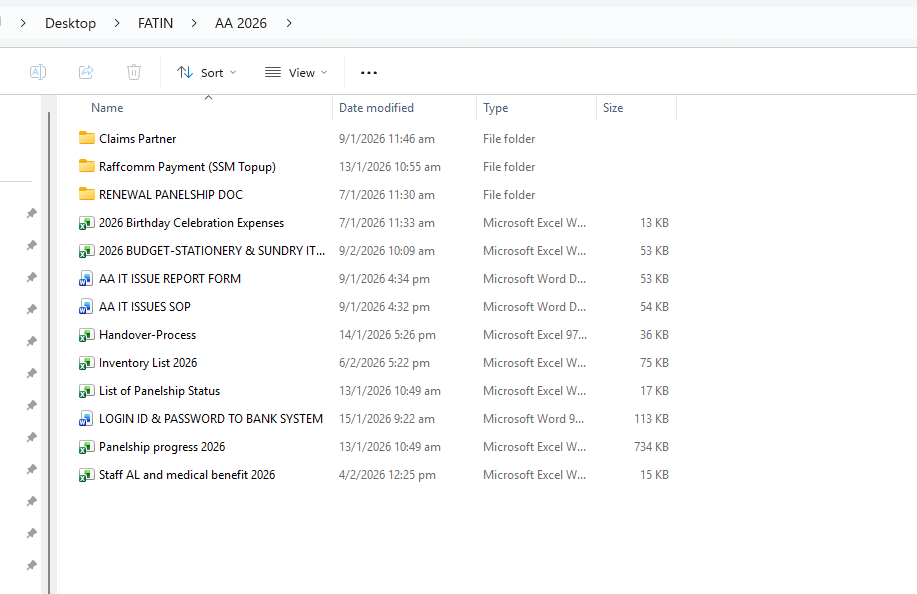Viewport: 917px width, 594px height.
Task: Sort files by the Name column header
Action: (107, 108)
